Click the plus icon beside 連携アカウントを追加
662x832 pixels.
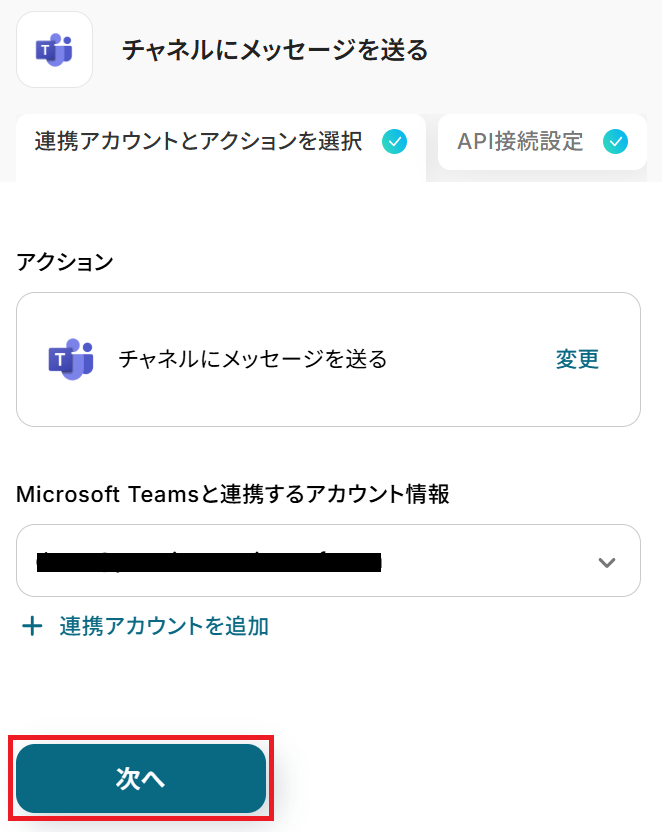point(33,627)
